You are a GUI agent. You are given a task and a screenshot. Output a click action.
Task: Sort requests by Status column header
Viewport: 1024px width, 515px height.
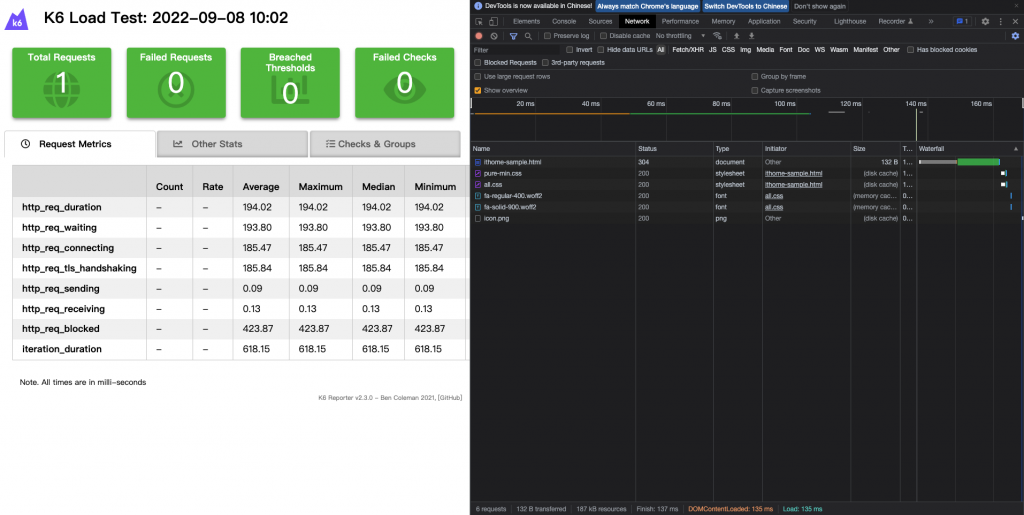(673, 149)
